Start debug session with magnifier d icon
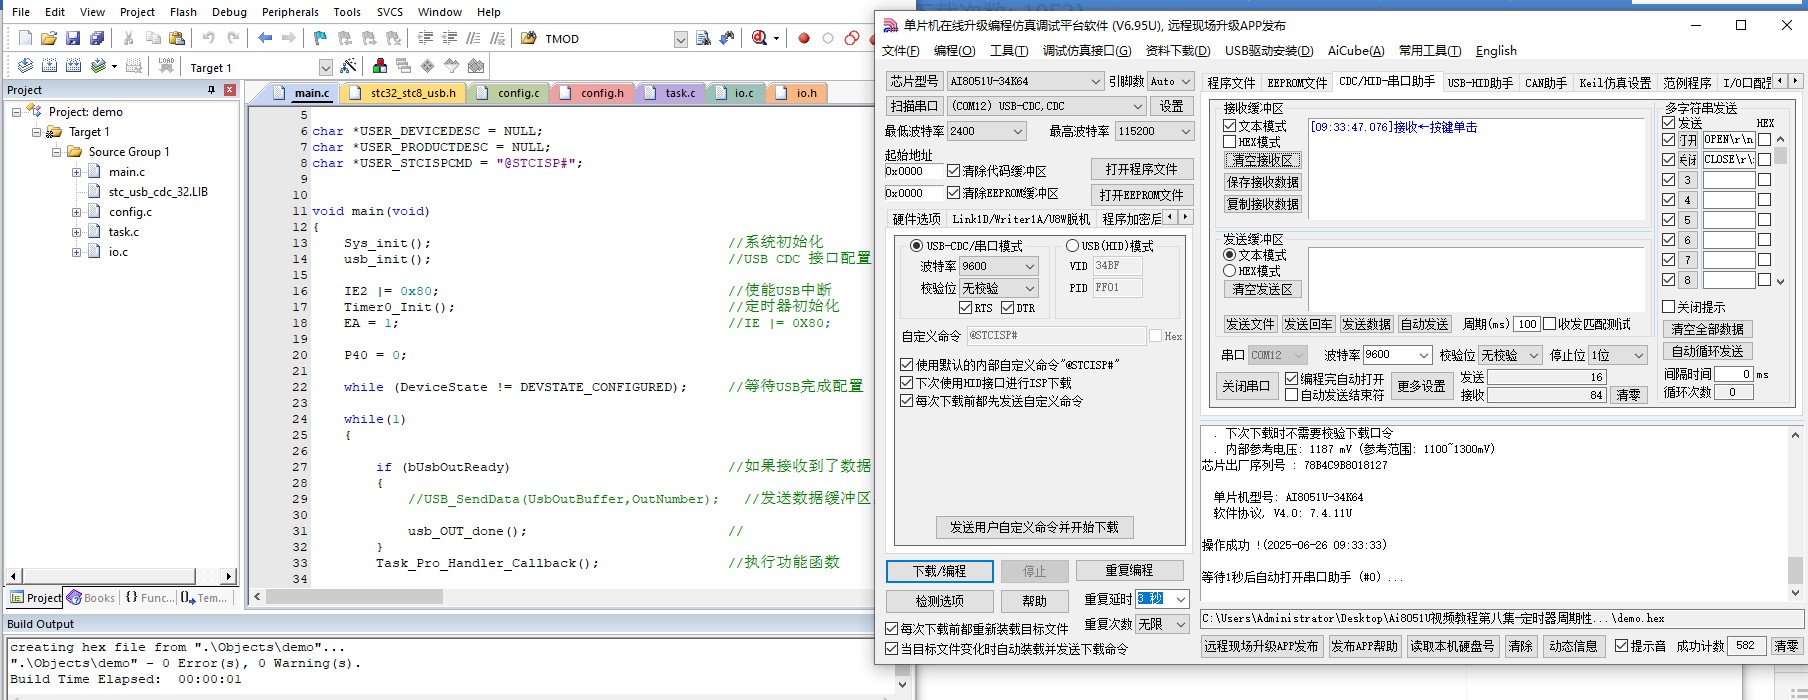The height and width of the screenshot is (700, 1808). click(760, 38)
